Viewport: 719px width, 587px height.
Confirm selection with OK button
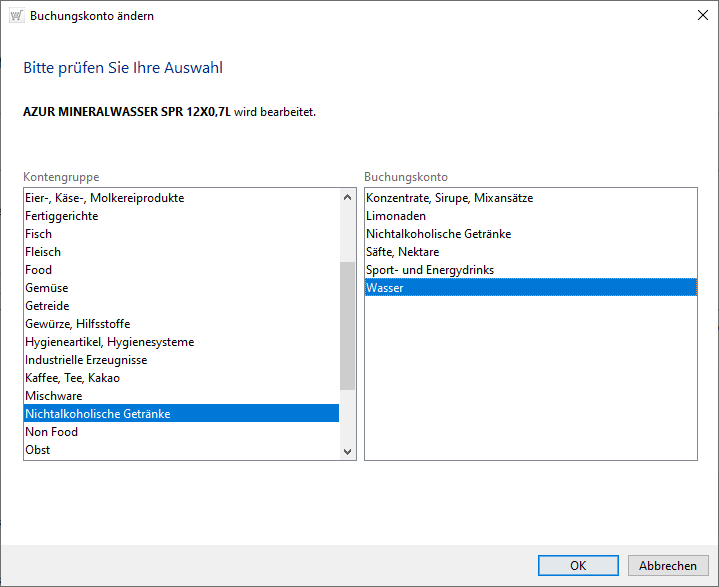[x=577, y=565]
